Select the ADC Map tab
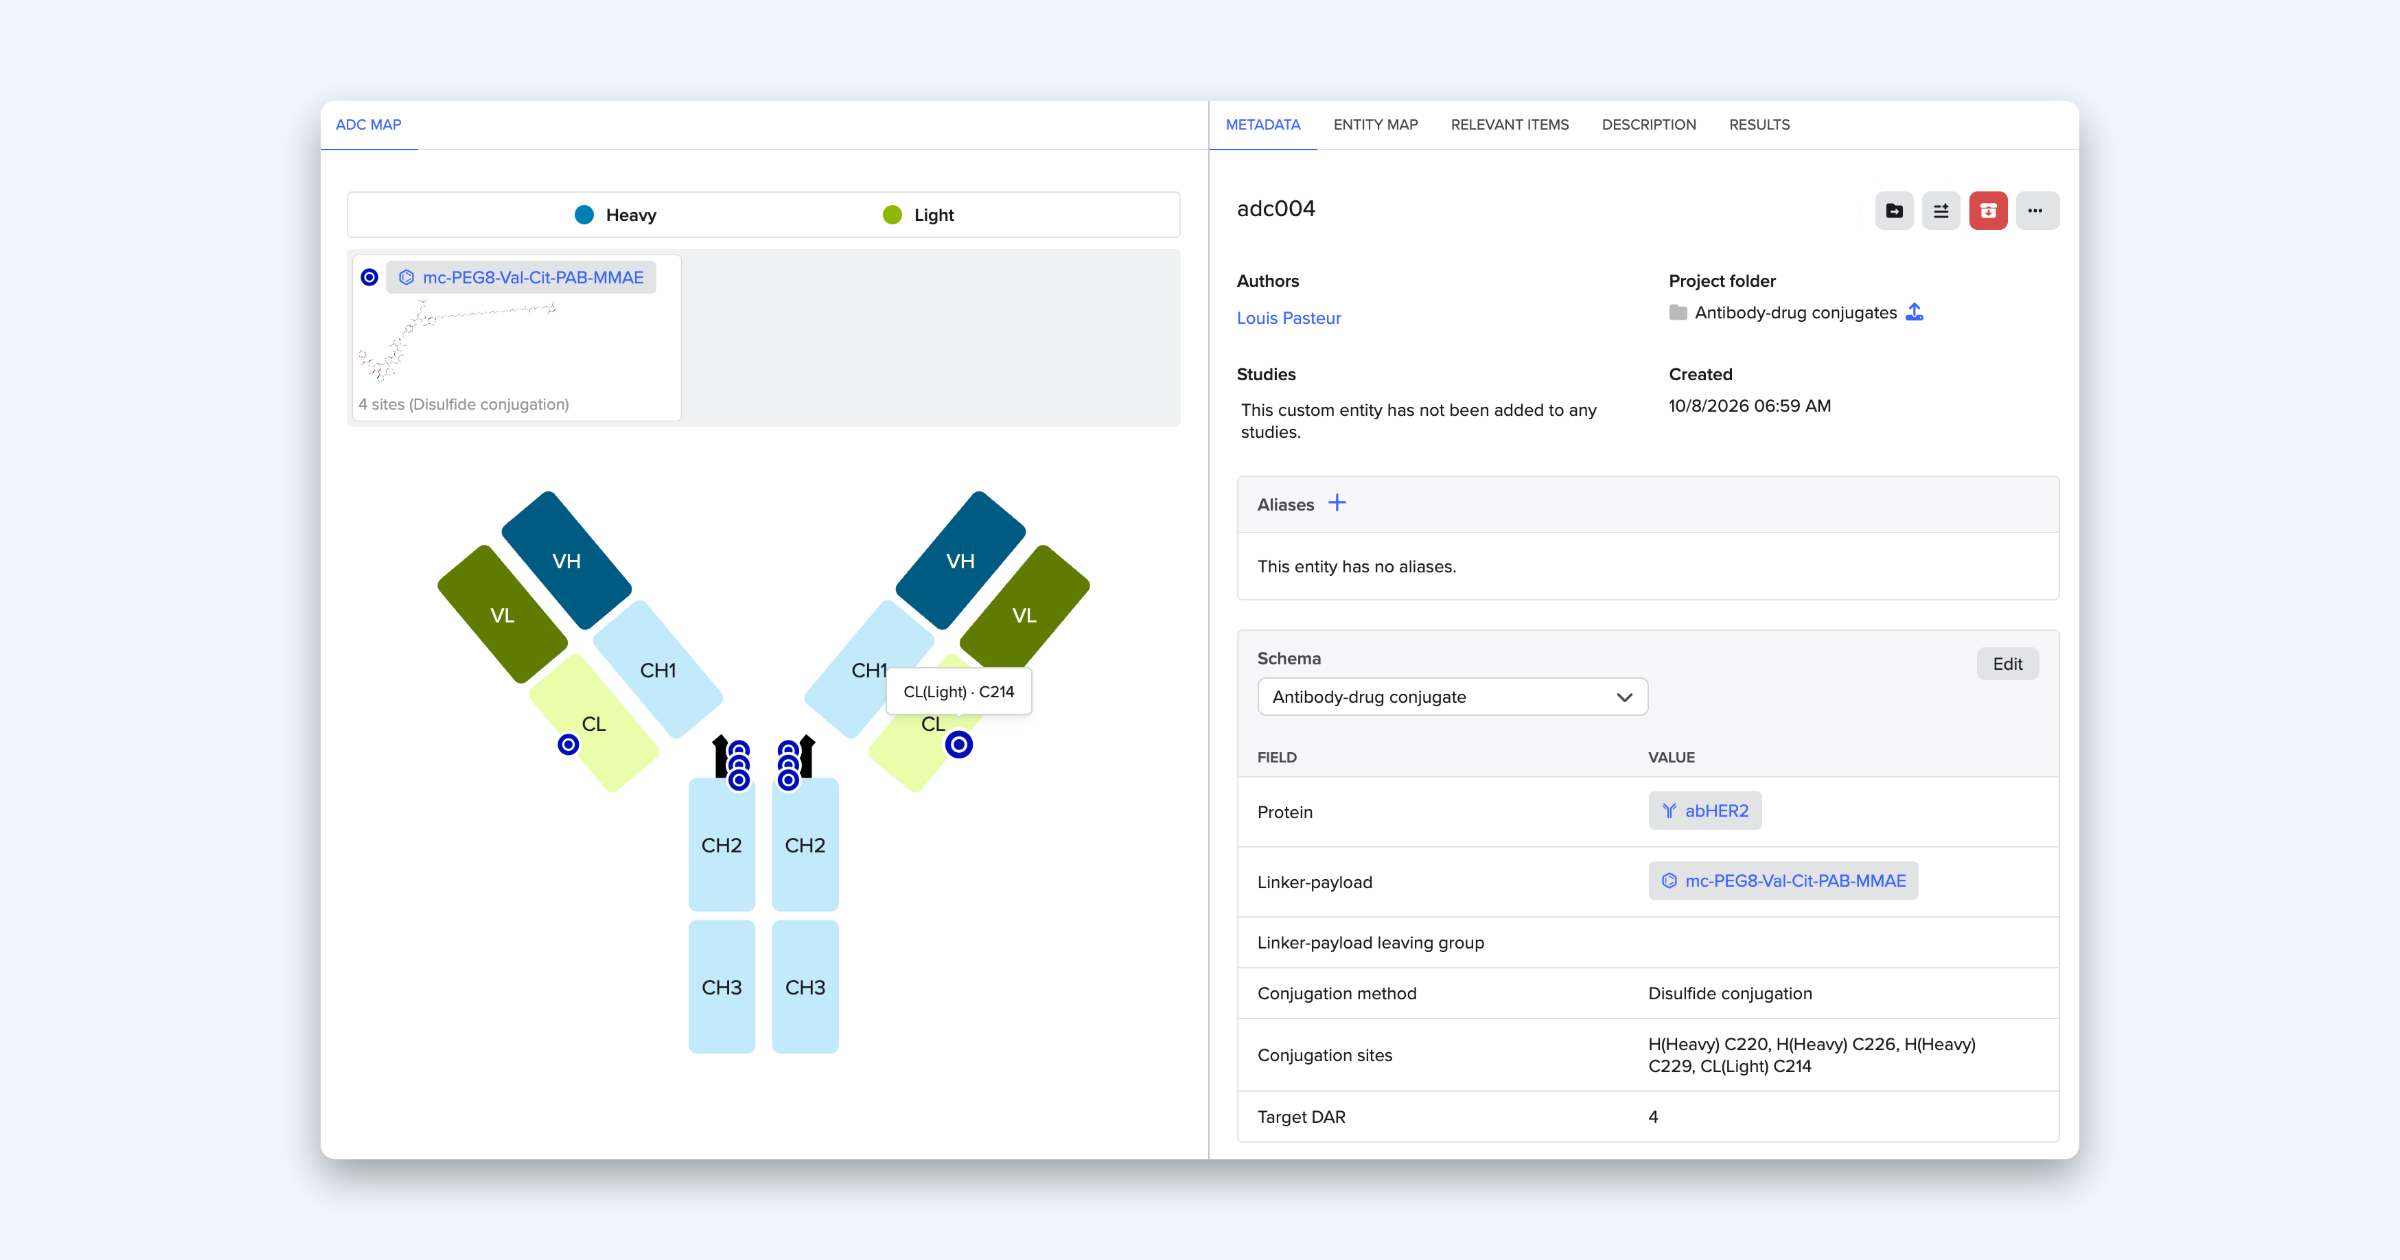2400x1260 pixels. [x=368, y=125]
